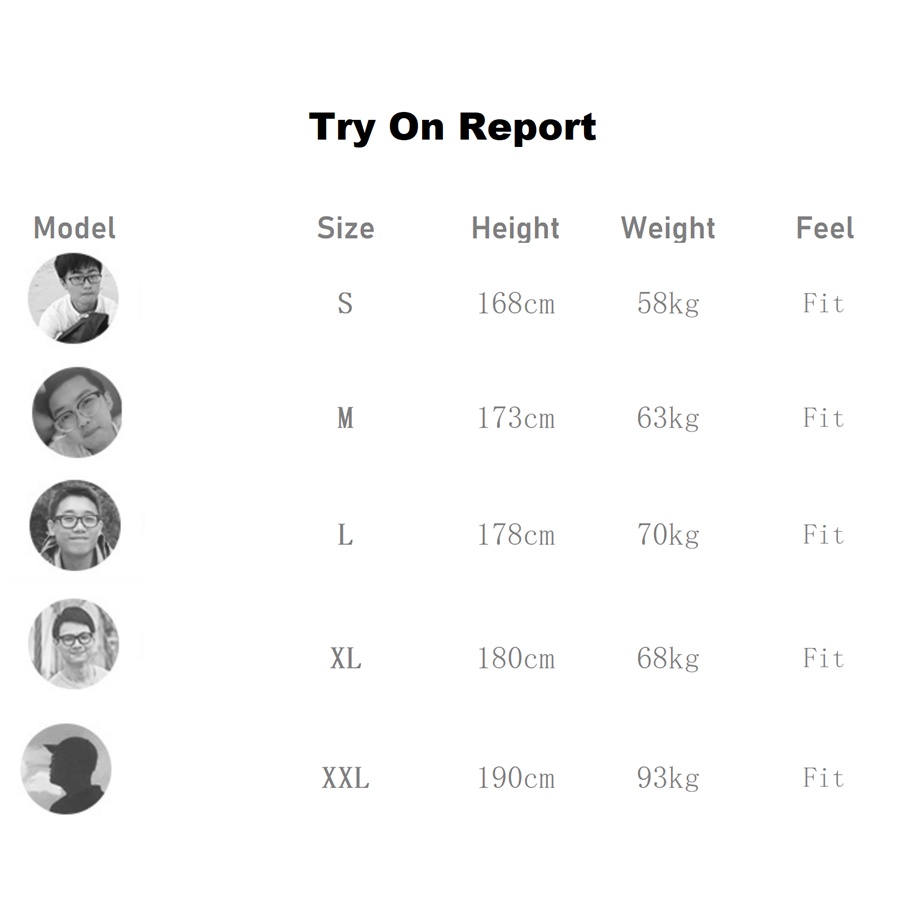The height and width of the screenshot is (900, 900).
Task: Open the model photo for size XL
Action: click(x=73, y=644)
